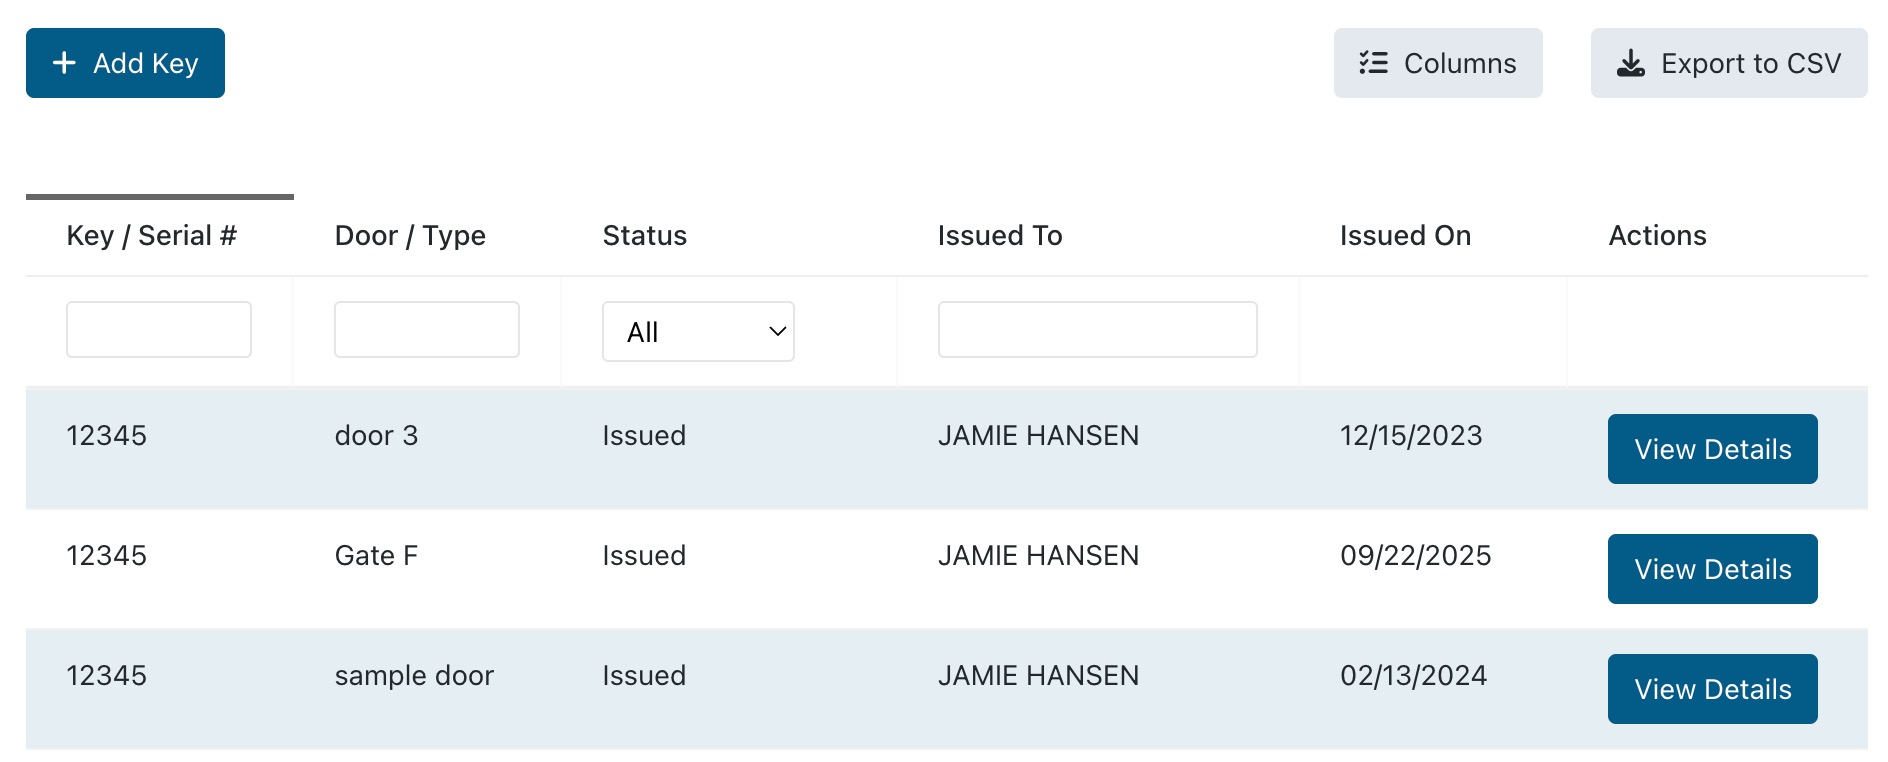View Details for the door 3 key
The height and width of the screenshot is (762, 1888).
[1712, 449]
